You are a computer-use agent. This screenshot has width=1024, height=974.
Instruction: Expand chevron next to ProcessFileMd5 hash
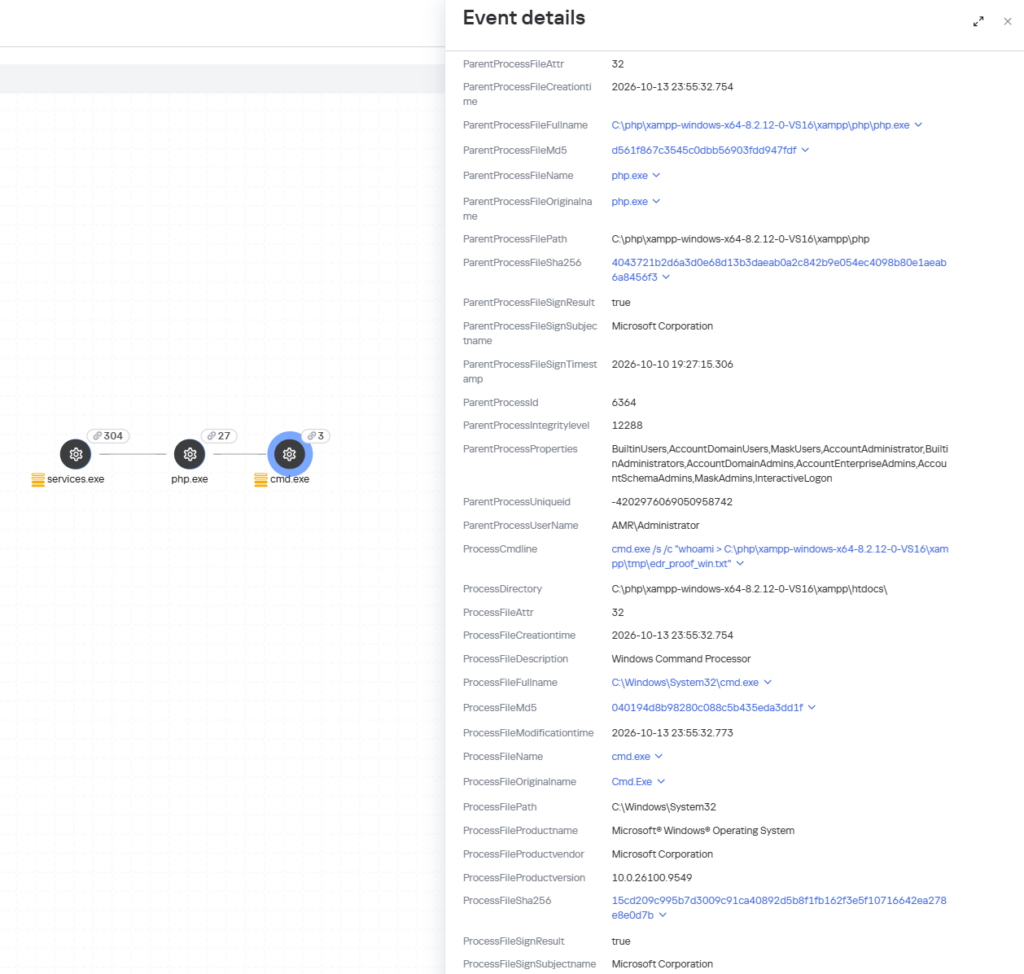(x=812, y=707)
